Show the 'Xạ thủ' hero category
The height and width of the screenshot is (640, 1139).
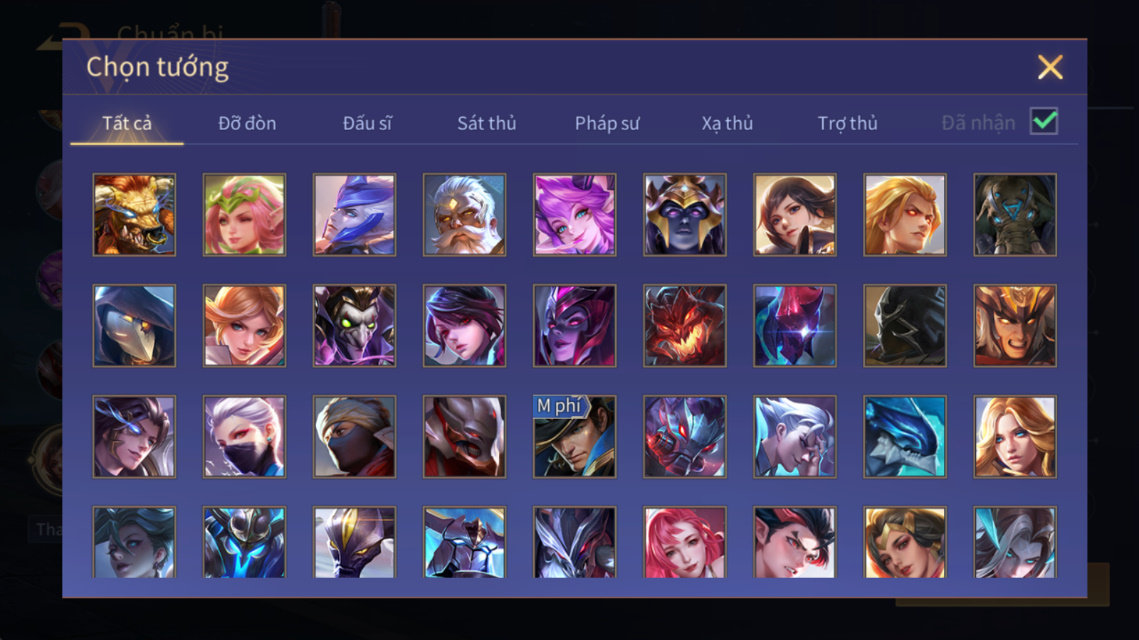point(727,123)
